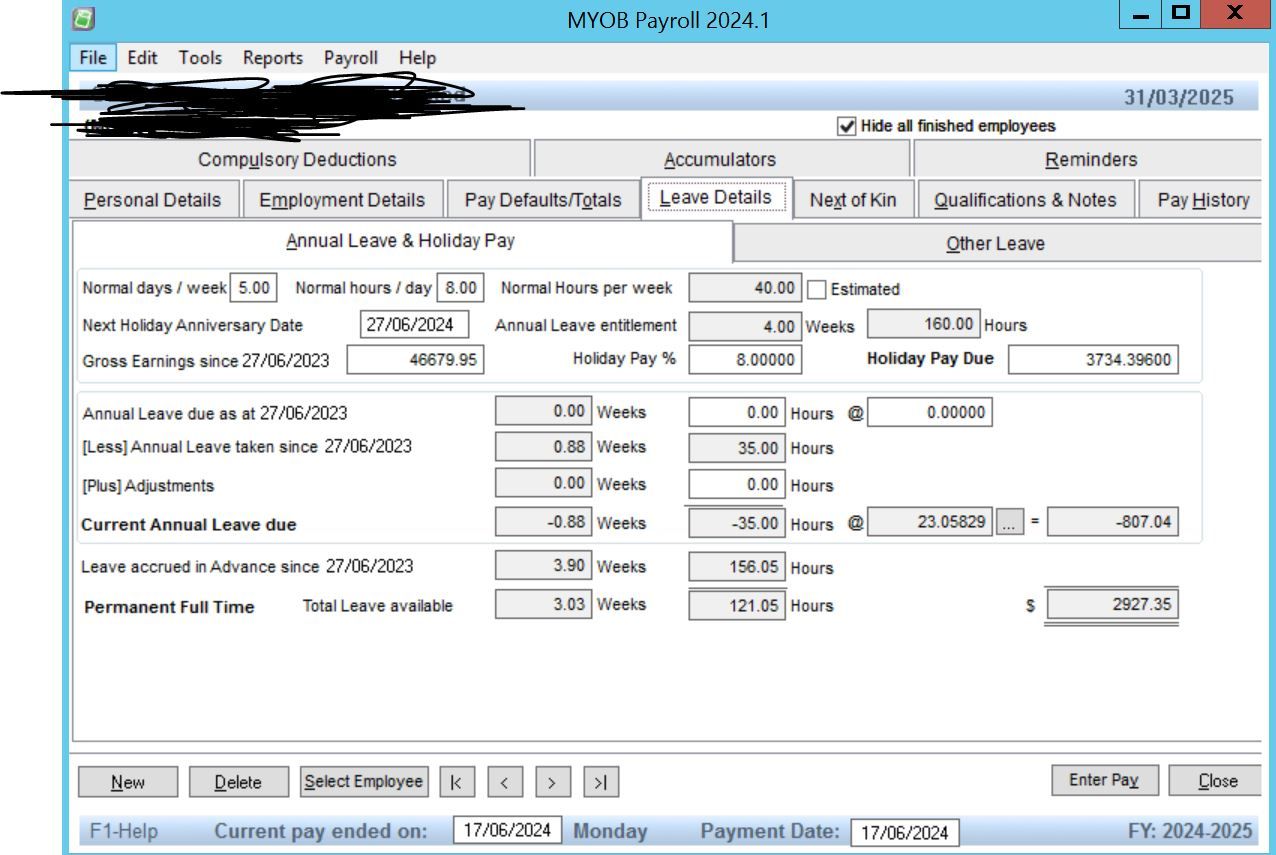Jump to the last employee record
The width and height of the screenshot is (1276, 855).
click(x=601, y=781)
